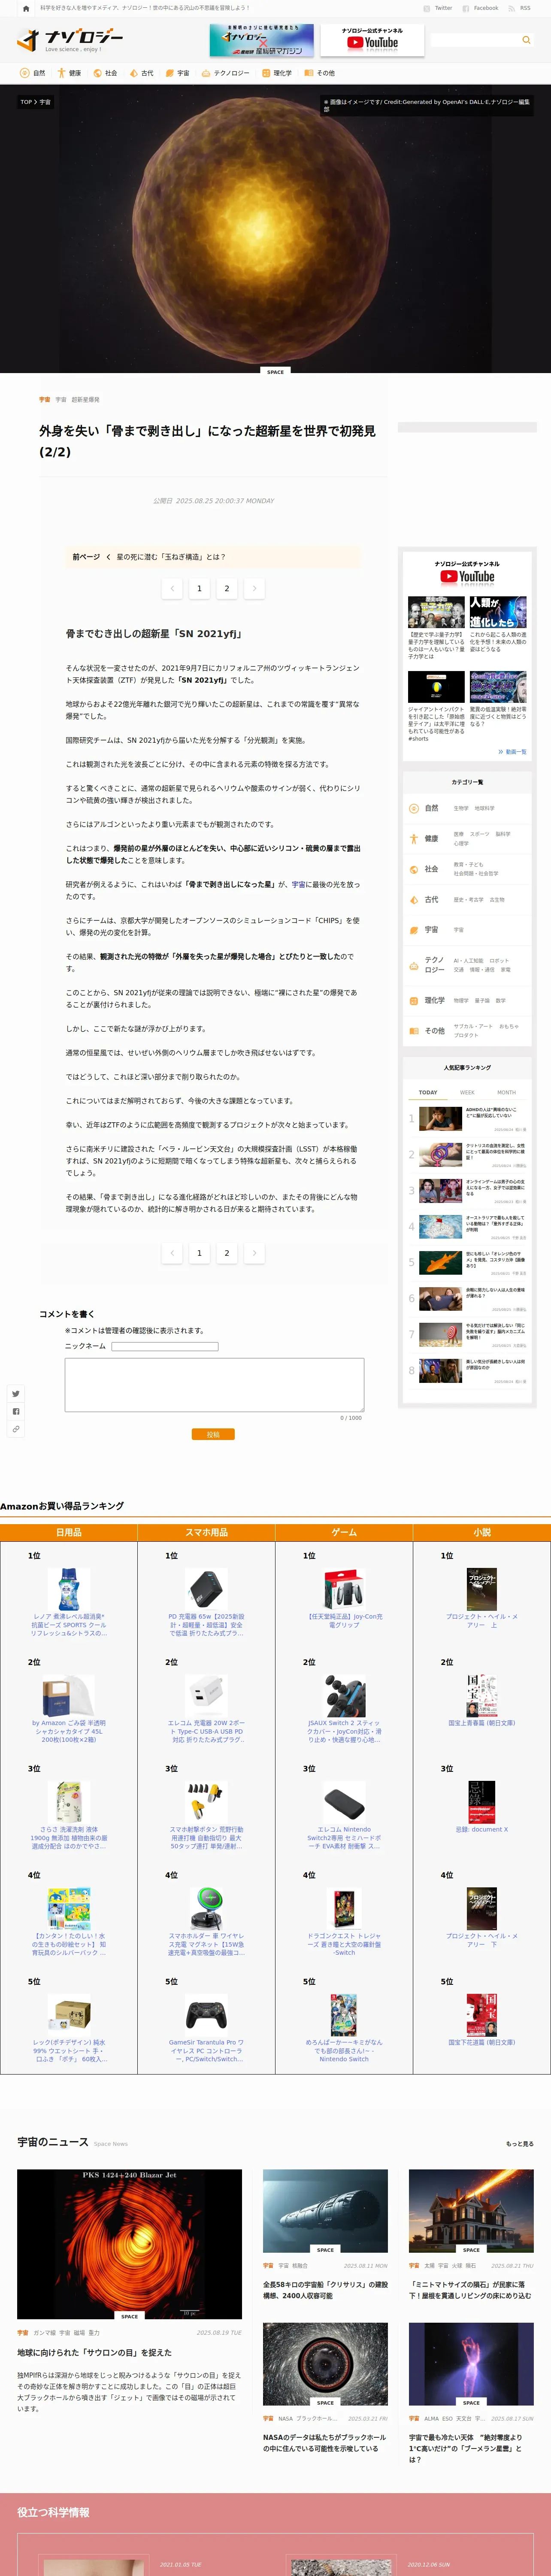The width and height of the screenshot is (551, 2576).
Task: Open the Twitter link in header
Action: tap(438, 8)
